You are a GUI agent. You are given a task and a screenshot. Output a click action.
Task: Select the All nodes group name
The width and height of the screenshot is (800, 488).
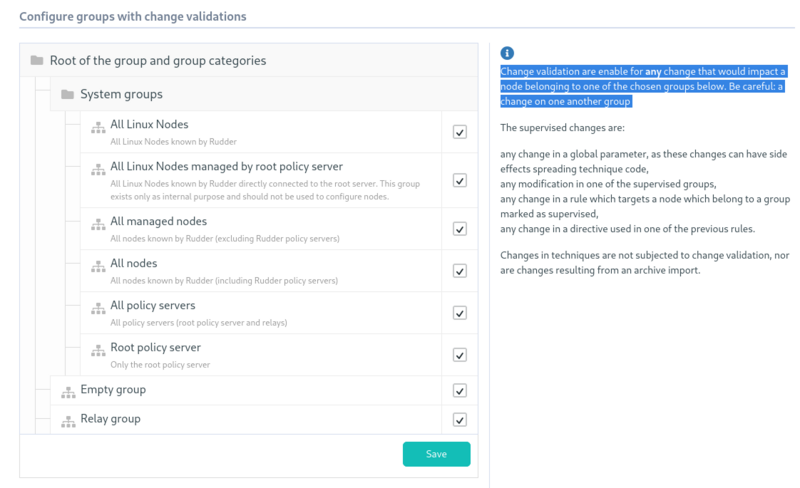(134, 263)
